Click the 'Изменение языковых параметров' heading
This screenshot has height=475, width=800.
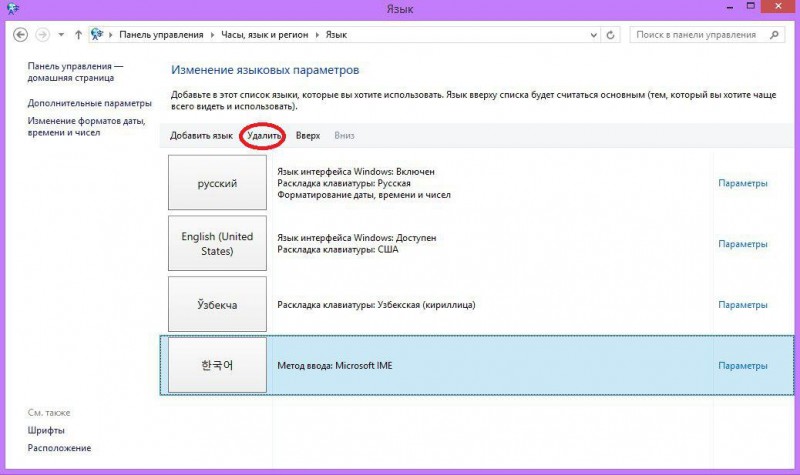pos(265,70)
